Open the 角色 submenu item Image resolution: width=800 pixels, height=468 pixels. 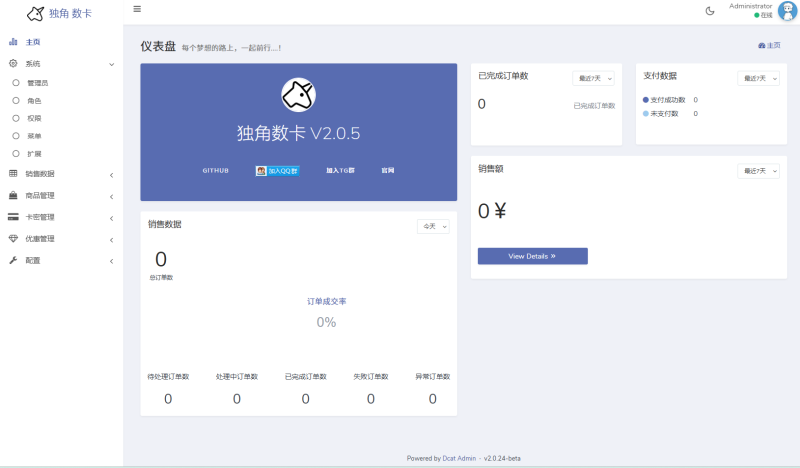(34, 101)
